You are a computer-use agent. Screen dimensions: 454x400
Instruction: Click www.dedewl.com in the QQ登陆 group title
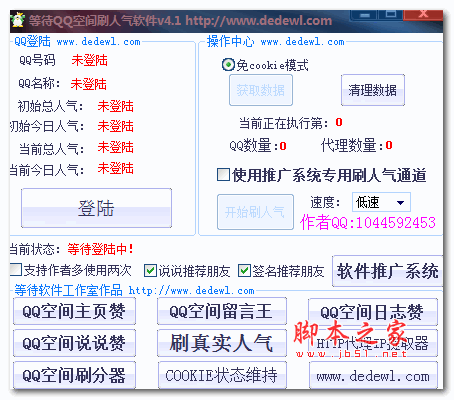(x=98, y=42)
